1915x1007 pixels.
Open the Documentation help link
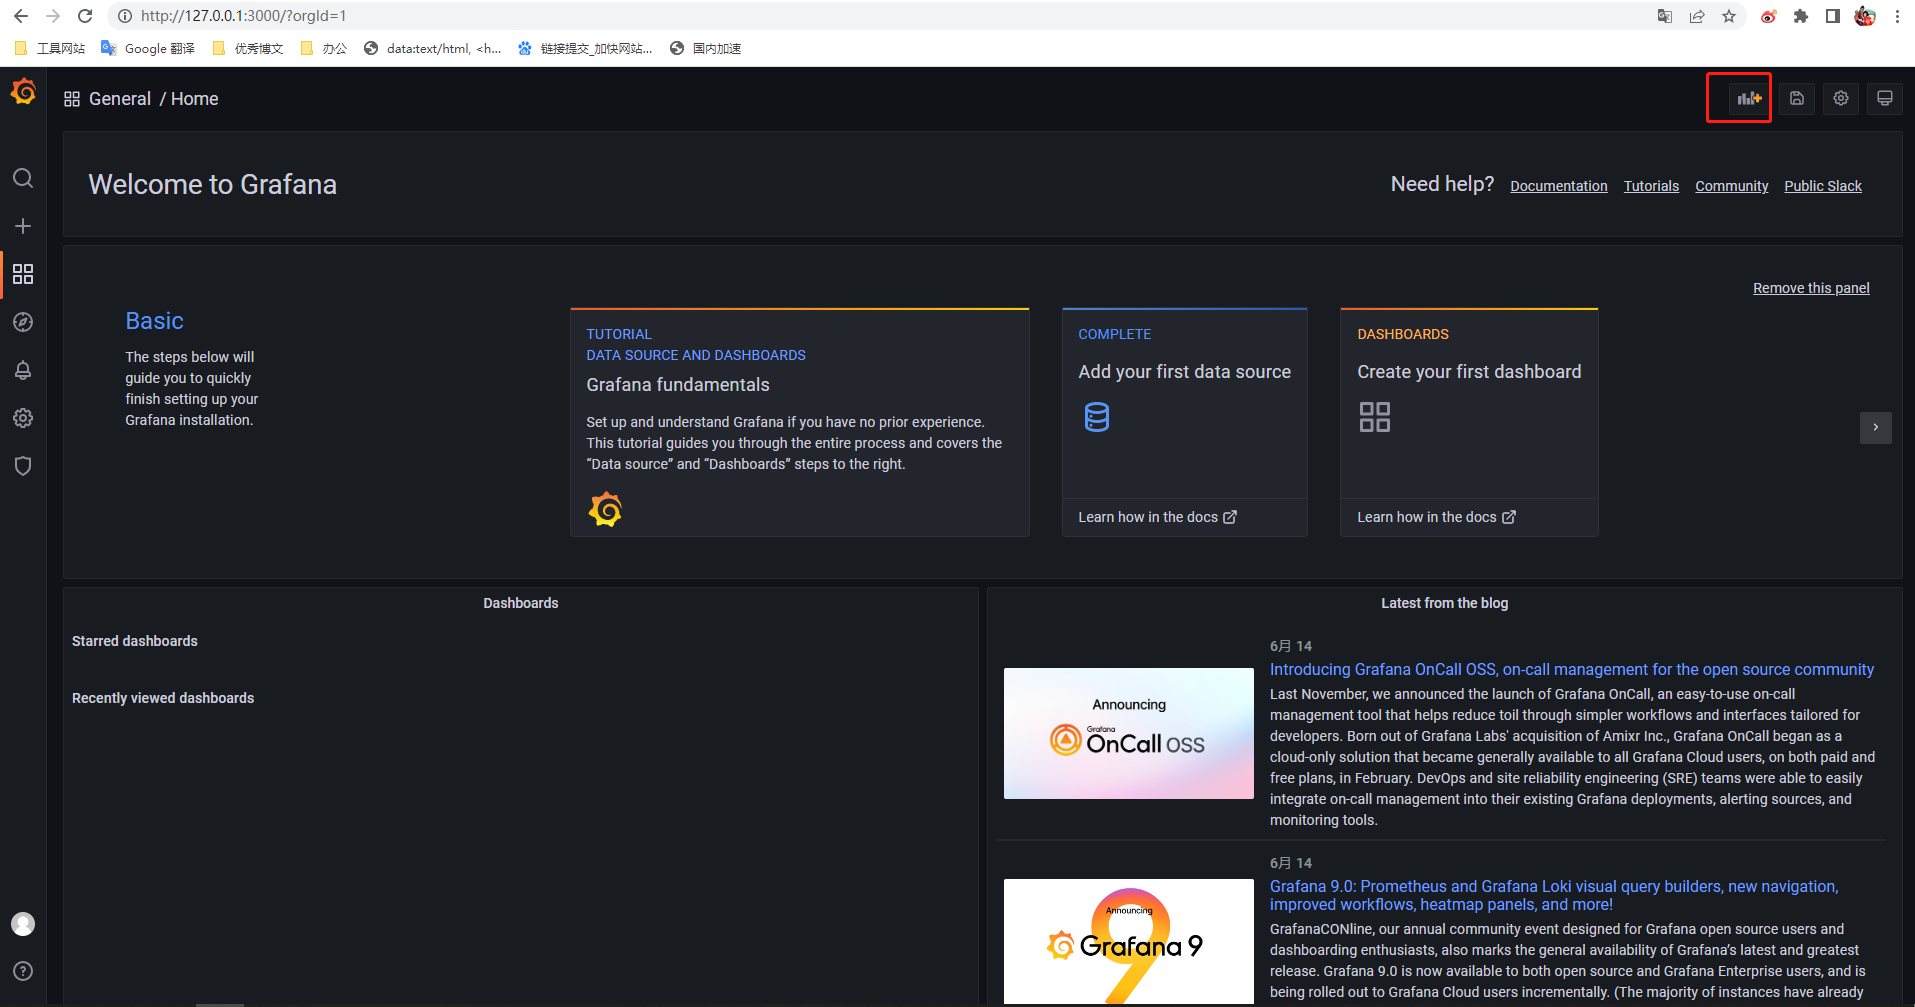tap(1559, 186)
